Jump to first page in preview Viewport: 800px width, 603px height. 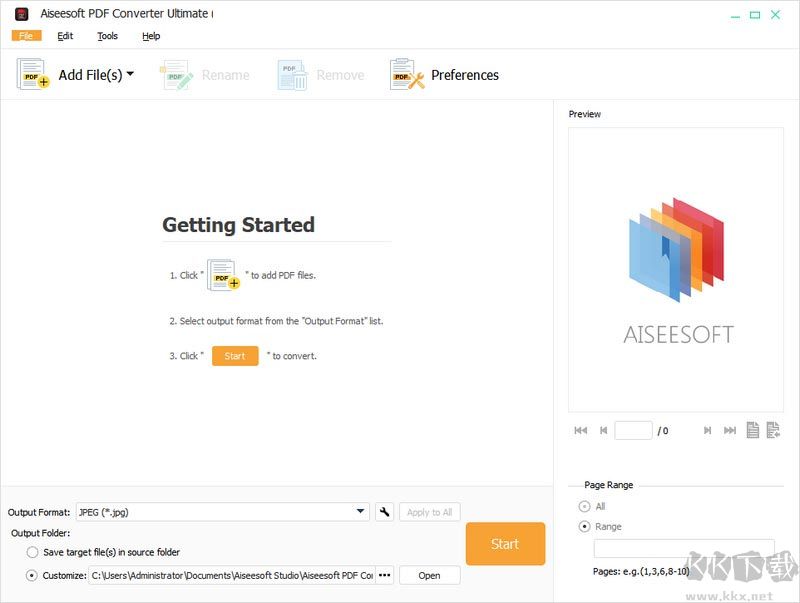point(580,431)
